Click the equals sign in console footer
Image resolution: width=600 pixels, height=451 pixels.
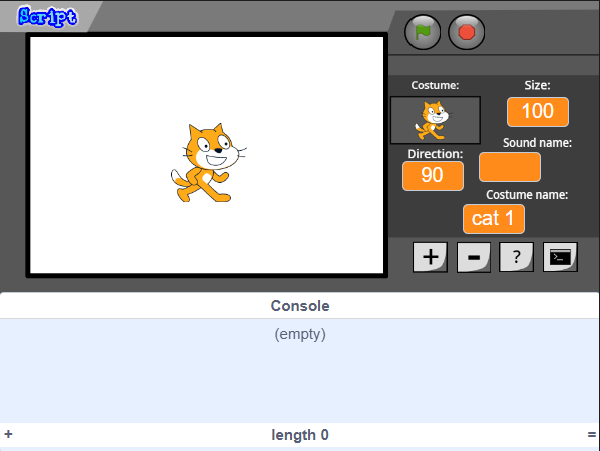tap(592, 435)
